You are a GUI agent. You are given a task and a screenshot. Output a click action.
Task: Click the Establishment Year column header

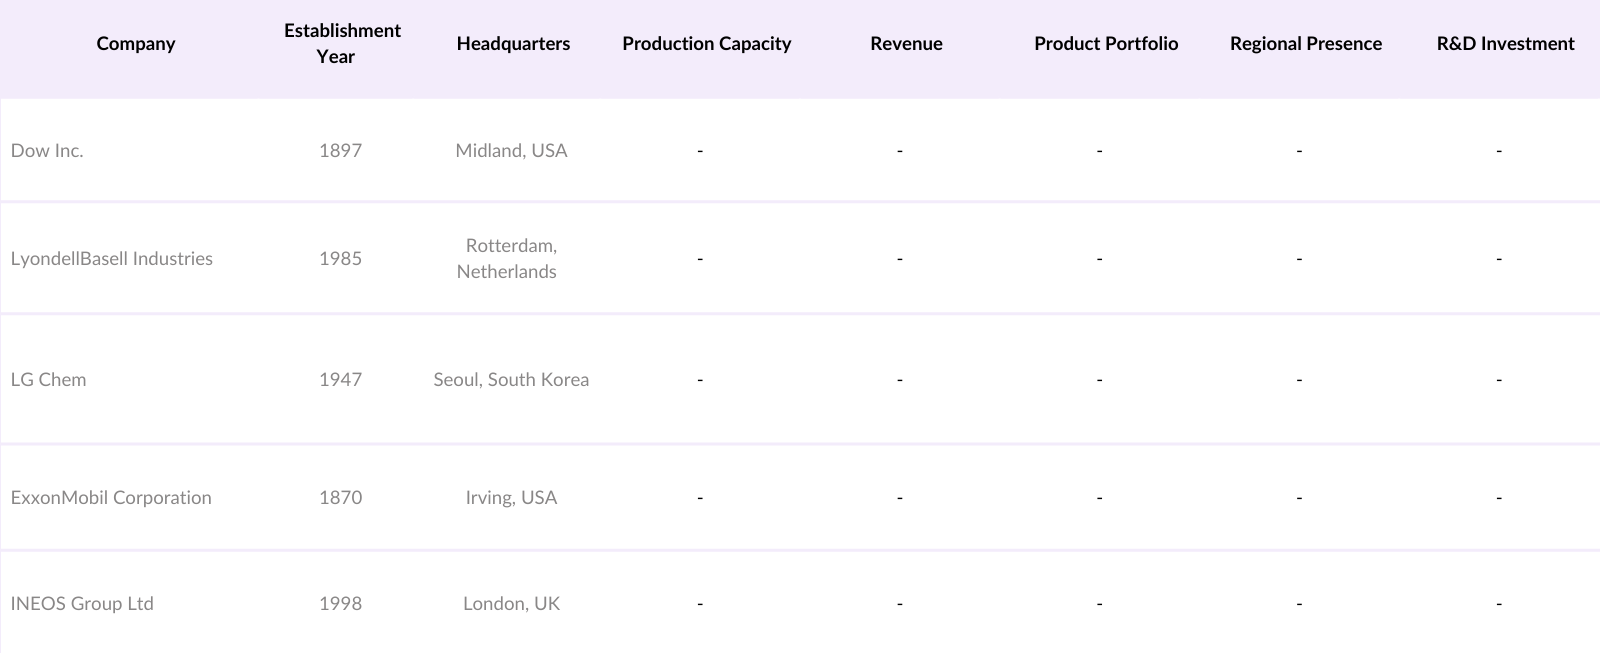(x=342, y=44)
